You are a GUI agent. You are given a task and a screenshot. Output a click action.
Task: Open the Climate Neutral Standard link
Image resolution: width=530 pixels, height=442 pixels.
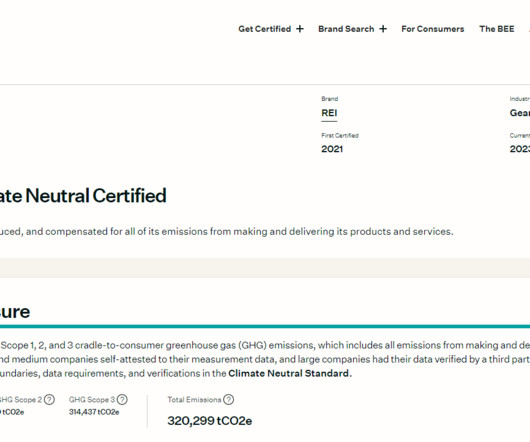[x=290, y=373]
